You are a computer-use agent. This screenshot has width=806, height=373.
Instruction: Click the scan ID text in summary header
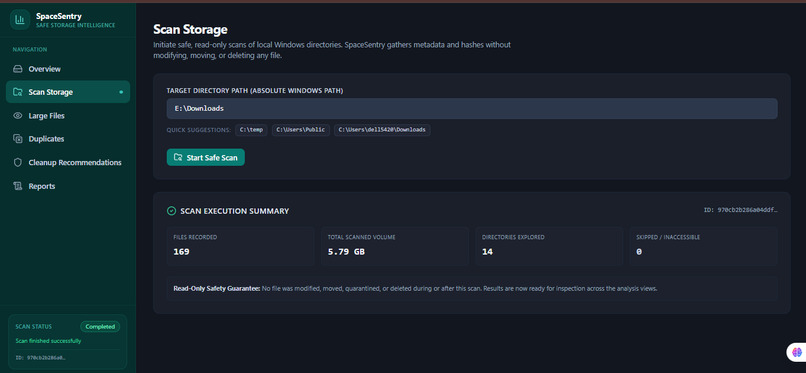pyautogui.click(x=741, y=210)
